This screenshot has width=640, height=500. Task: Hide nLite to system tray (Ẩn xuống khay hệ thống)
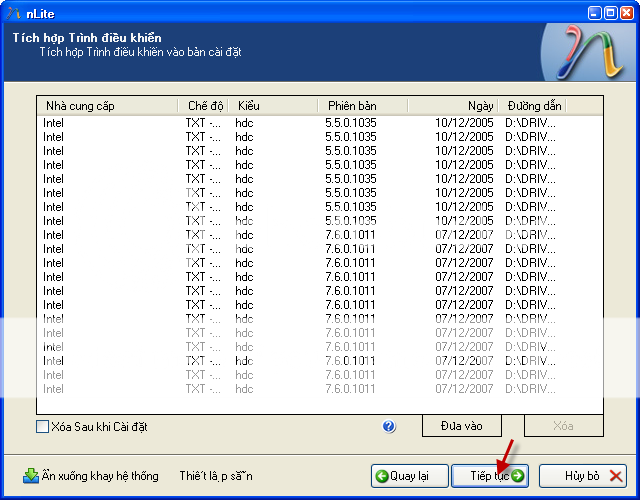pyautogui.click(x=91, y=476)
